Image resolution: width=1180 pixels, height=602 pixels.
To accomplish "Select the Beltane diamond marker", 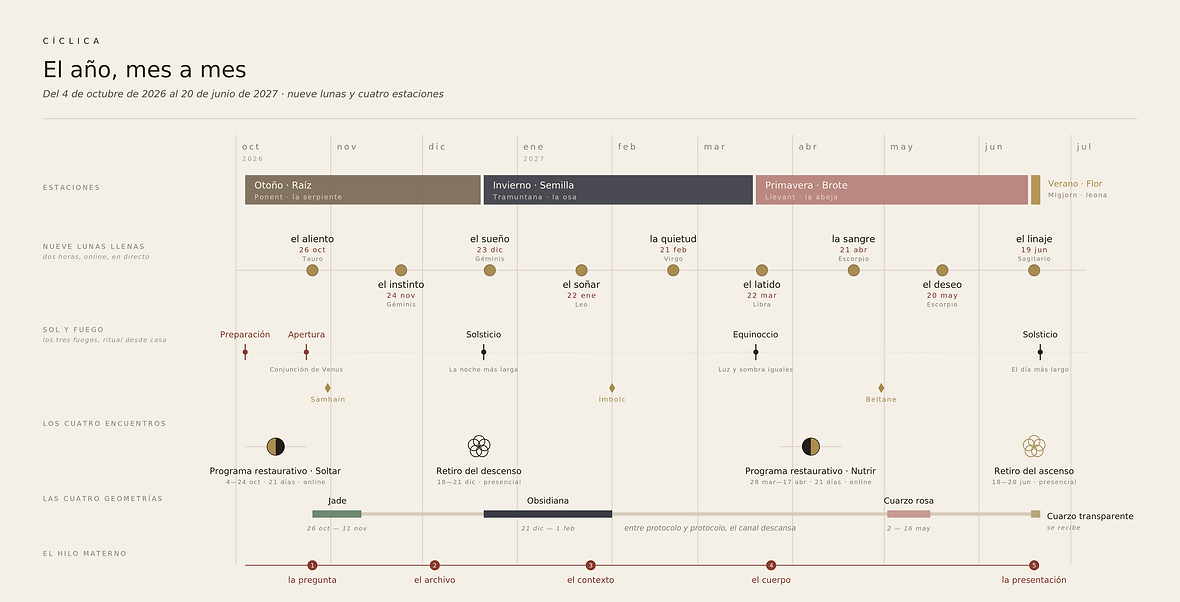I will click(x=881, y=388).
